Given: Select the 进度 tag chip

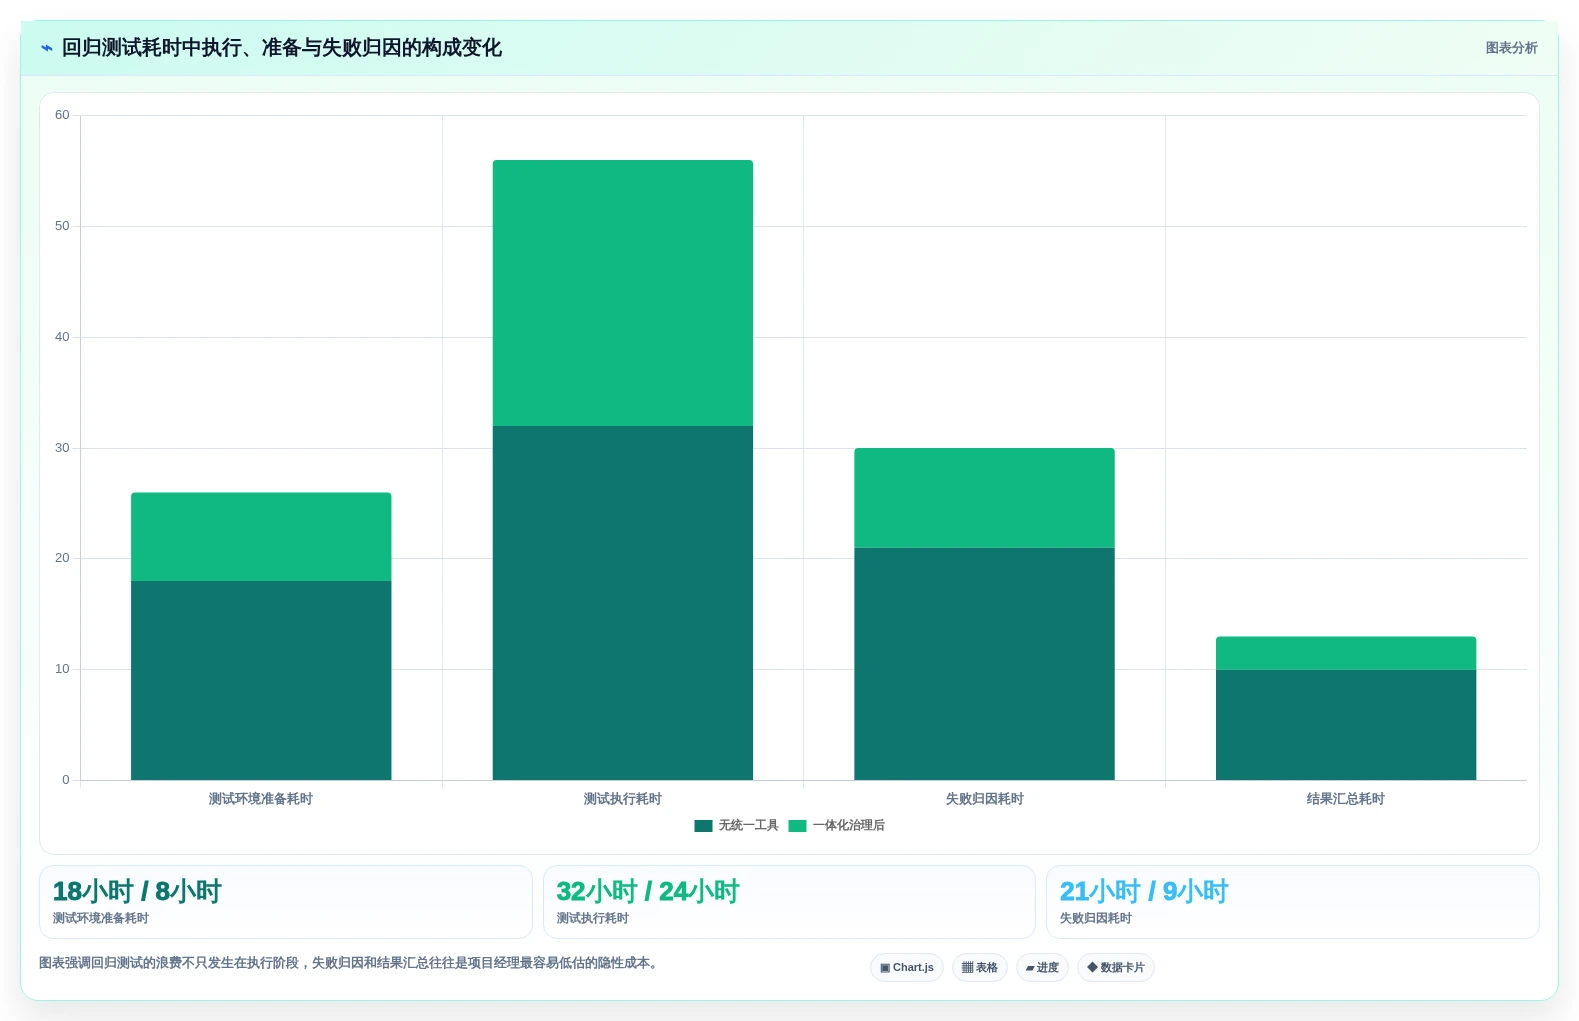Looking at the screenshot, I should pyautogui.click(x=1042, y=968).
